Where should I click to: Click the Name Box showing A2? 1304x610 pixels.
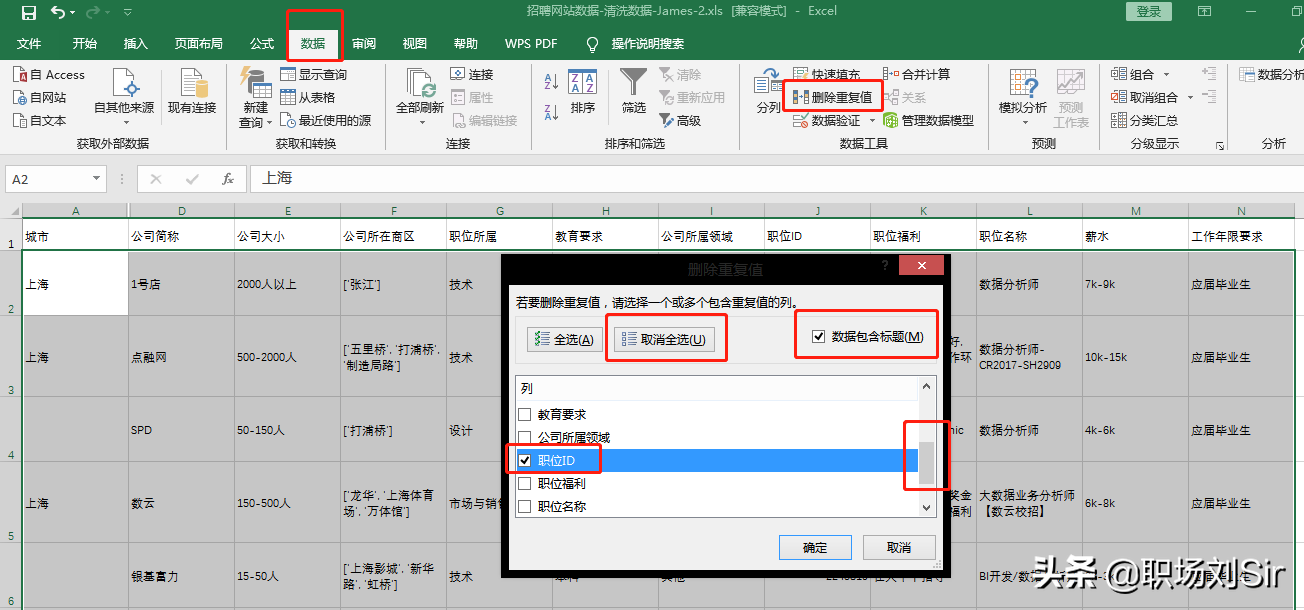point(47,179)
